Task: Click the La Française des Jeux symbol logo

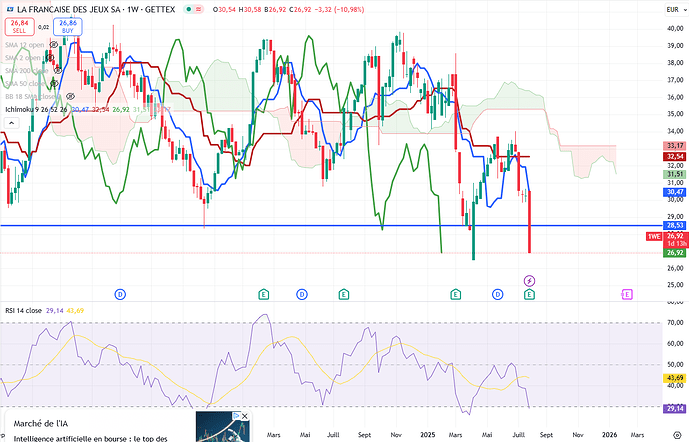Action: [x=8, y=8]
